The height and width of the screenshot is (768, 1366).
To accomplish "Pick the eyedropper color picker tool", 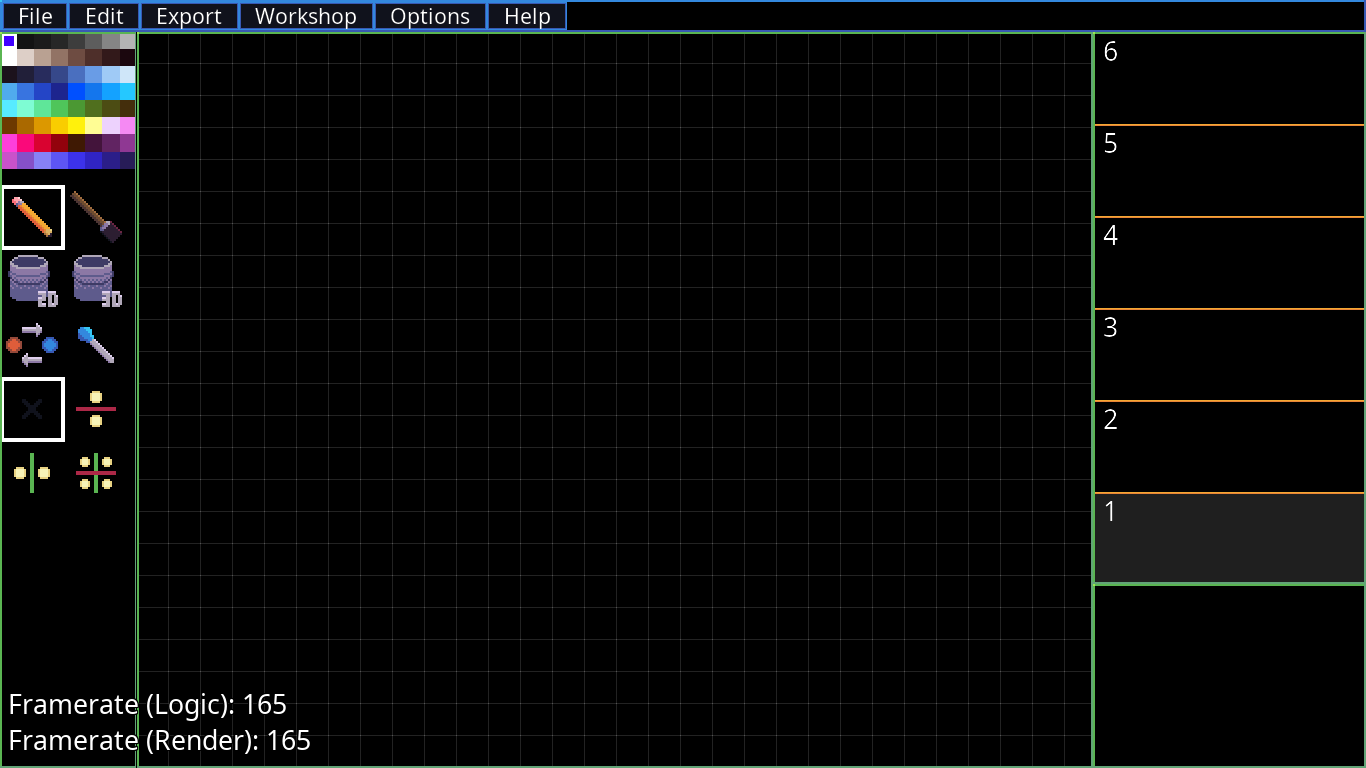I will click(96, 345).
